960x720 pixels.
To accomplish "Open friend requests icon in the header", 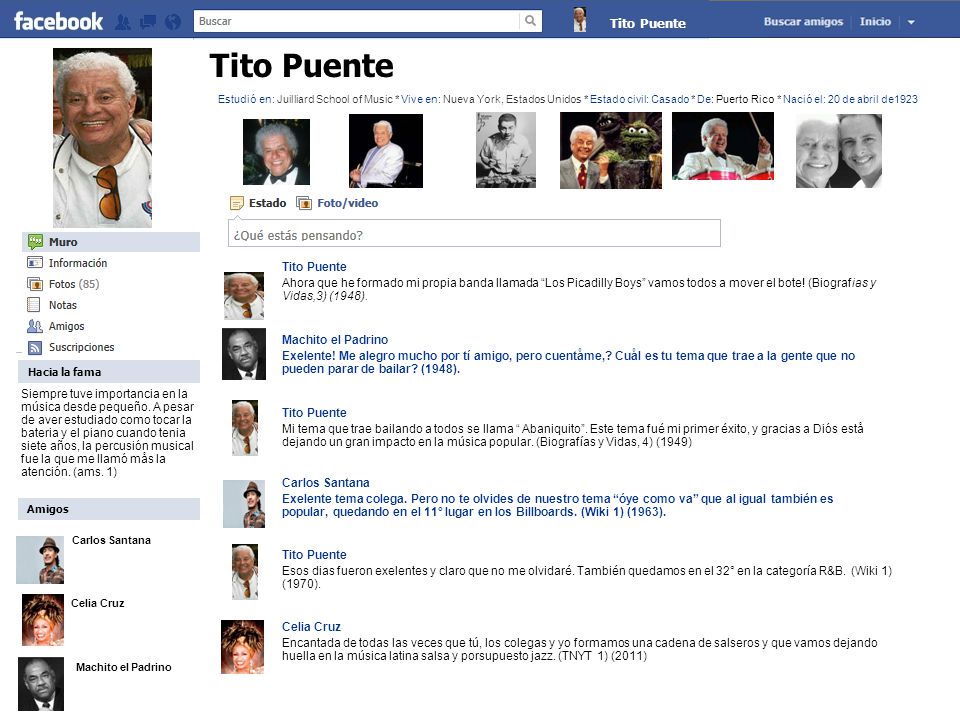I will [123, 23].
